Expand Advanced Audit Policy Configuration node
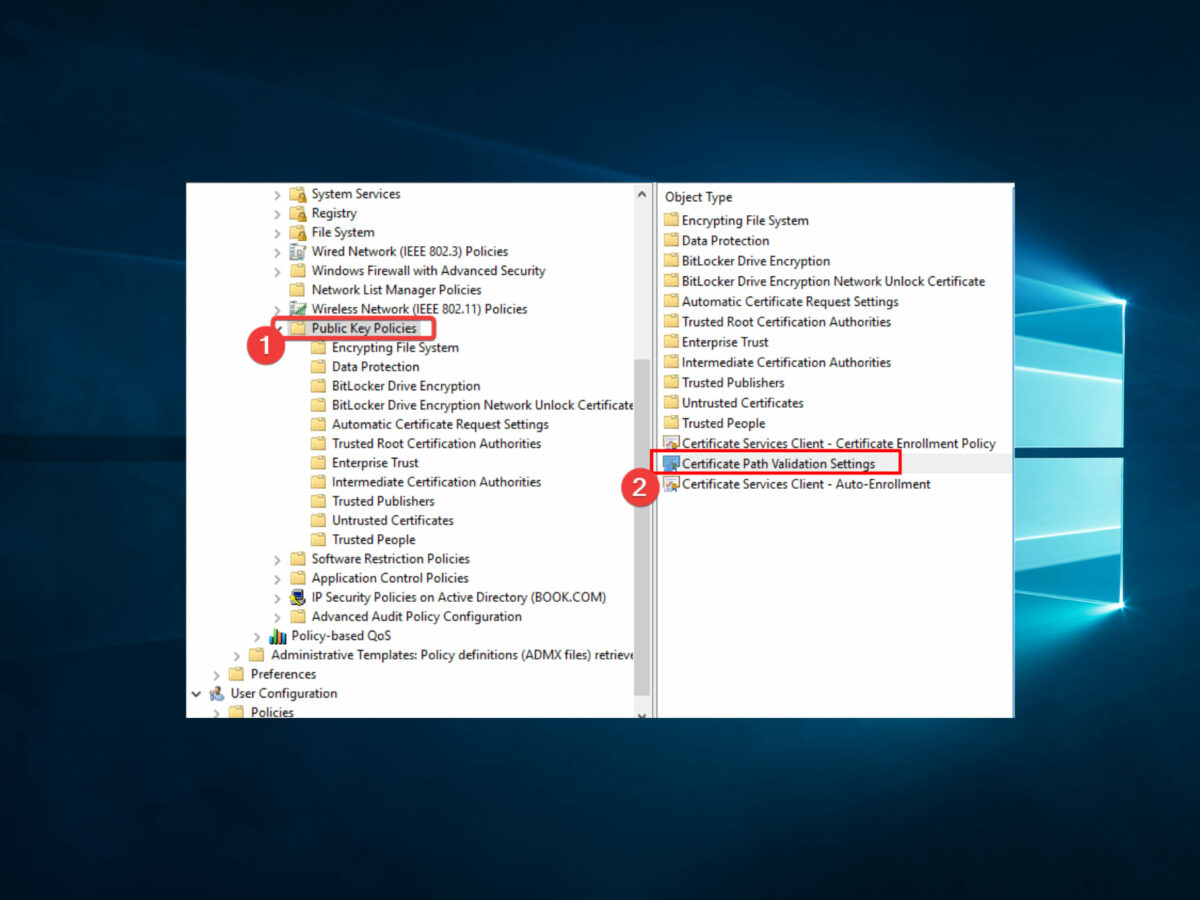1200x900 pixels. click(277, 617)
